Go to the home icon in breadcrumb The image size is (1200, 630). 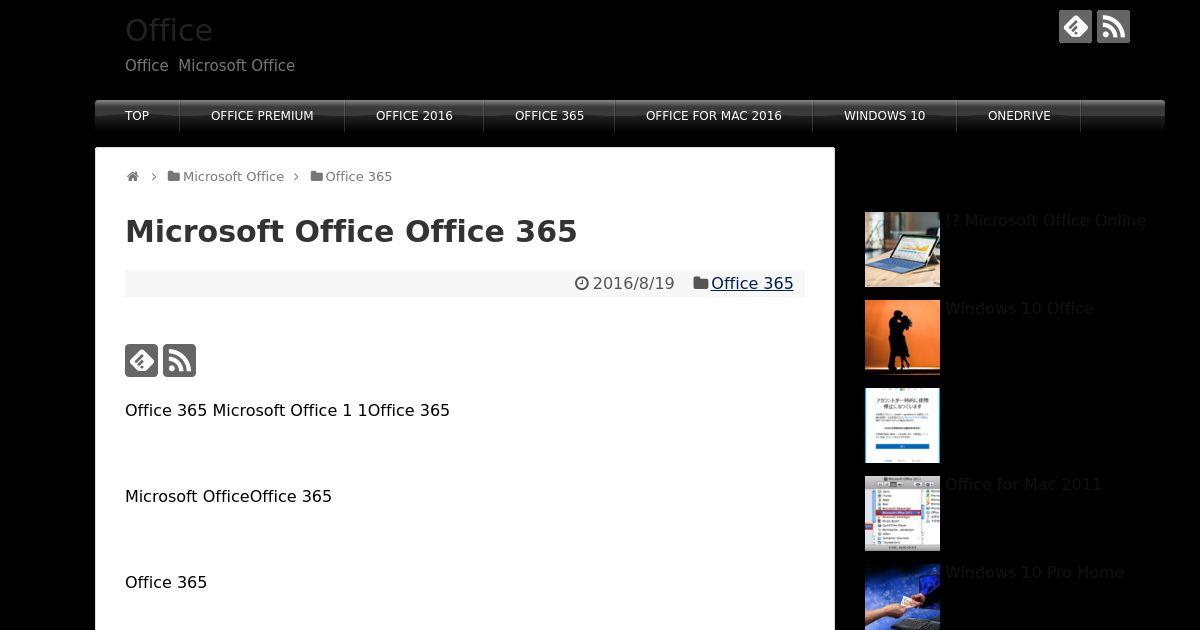pos(133,176)
